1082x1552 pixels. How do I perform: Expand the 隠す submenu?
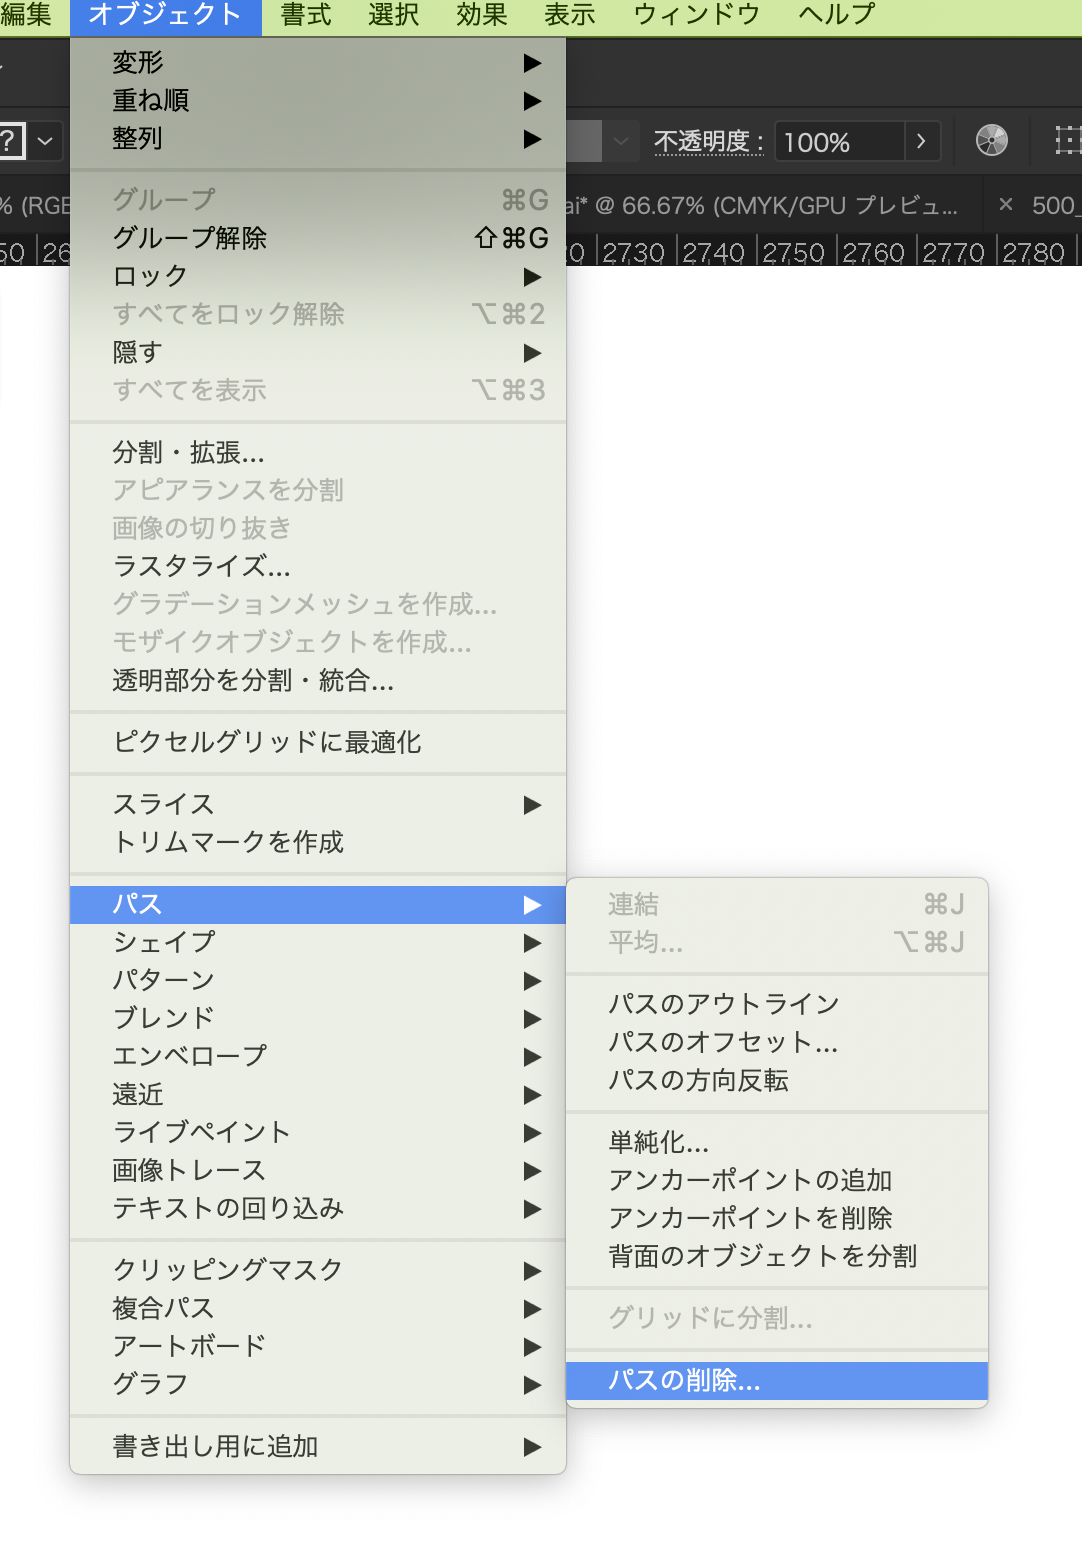[x=318, y=353]
